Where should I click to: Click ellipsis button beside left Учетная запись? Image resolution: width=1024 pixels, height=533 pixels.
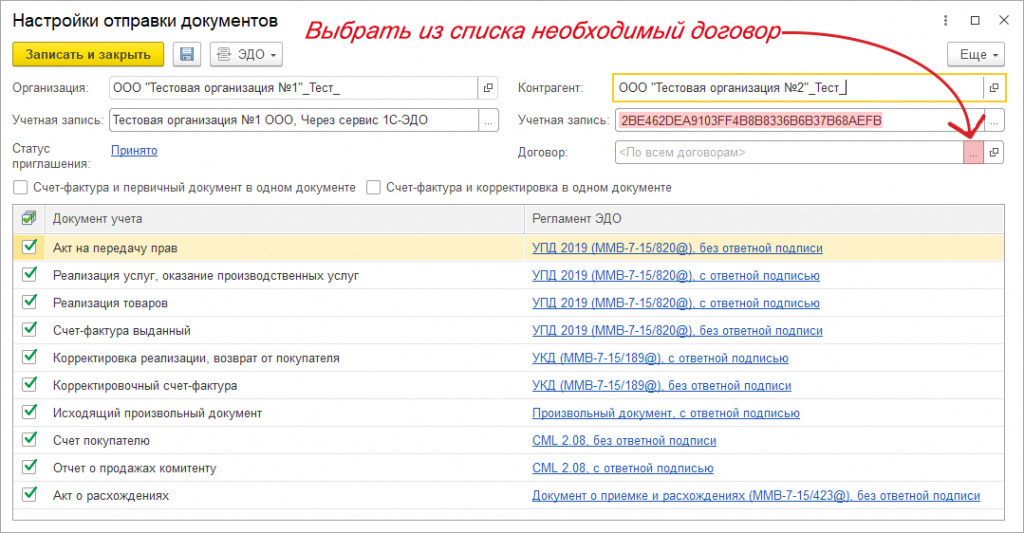click(x=488, y=121)
